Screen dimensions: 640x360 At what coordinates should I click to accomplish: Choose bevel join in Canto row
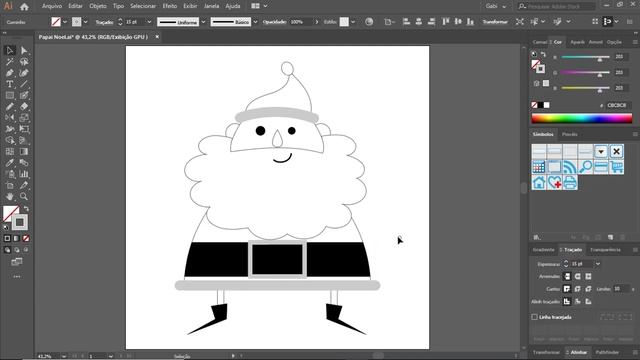pos(588,289)
